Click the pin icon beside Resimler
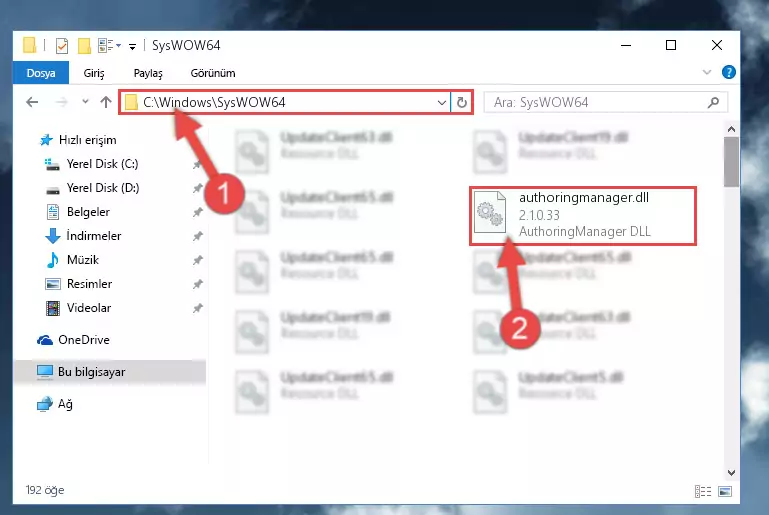Image resolution: width=769 pixels, height=515 pixels. coord(197,284)
